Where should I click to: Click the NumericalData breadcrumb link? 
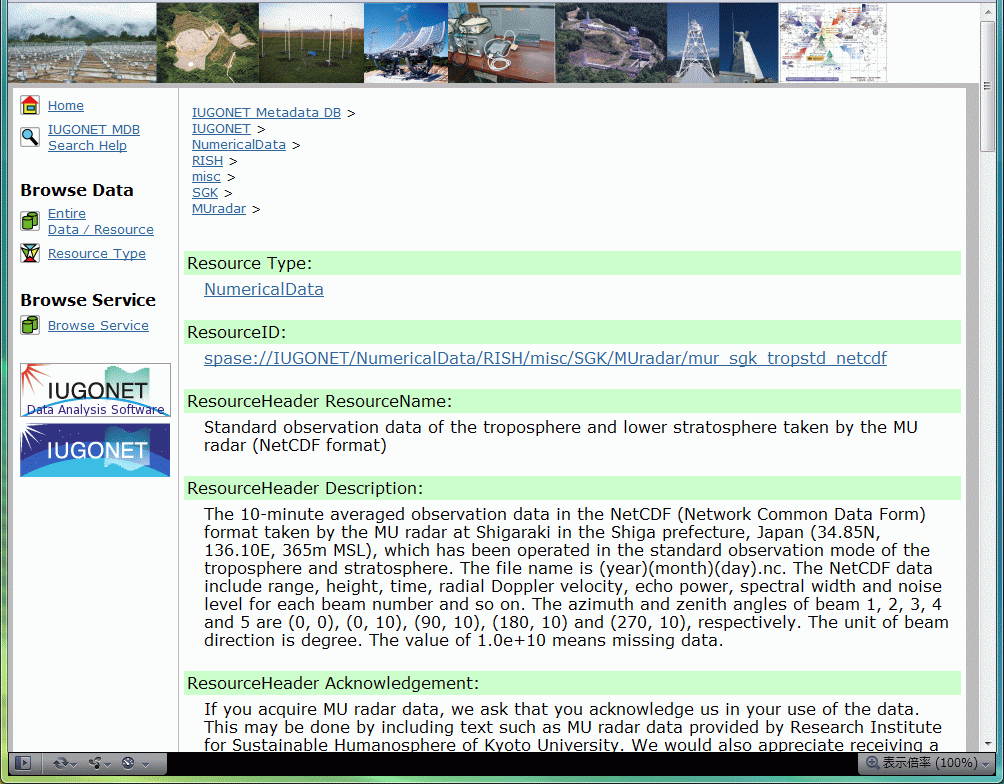239,145
